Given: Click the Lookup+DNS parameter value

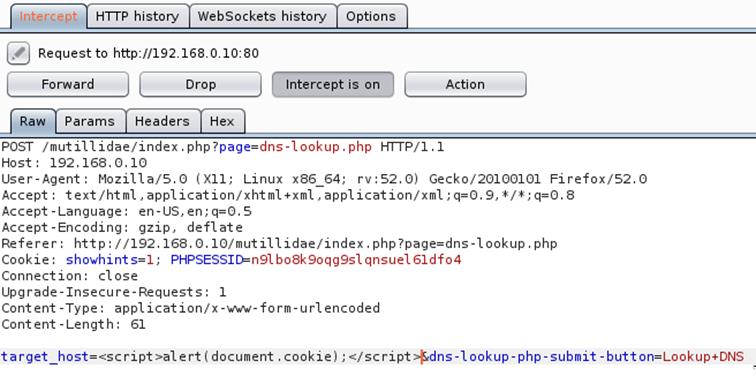Looking at the screenshot, I should pos(703,357).
